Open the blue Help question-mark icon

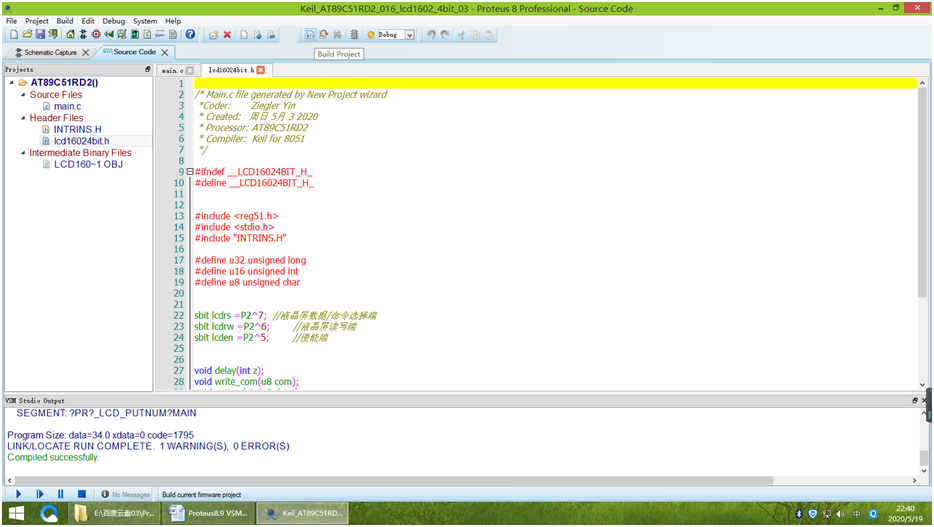pos(190,35)
